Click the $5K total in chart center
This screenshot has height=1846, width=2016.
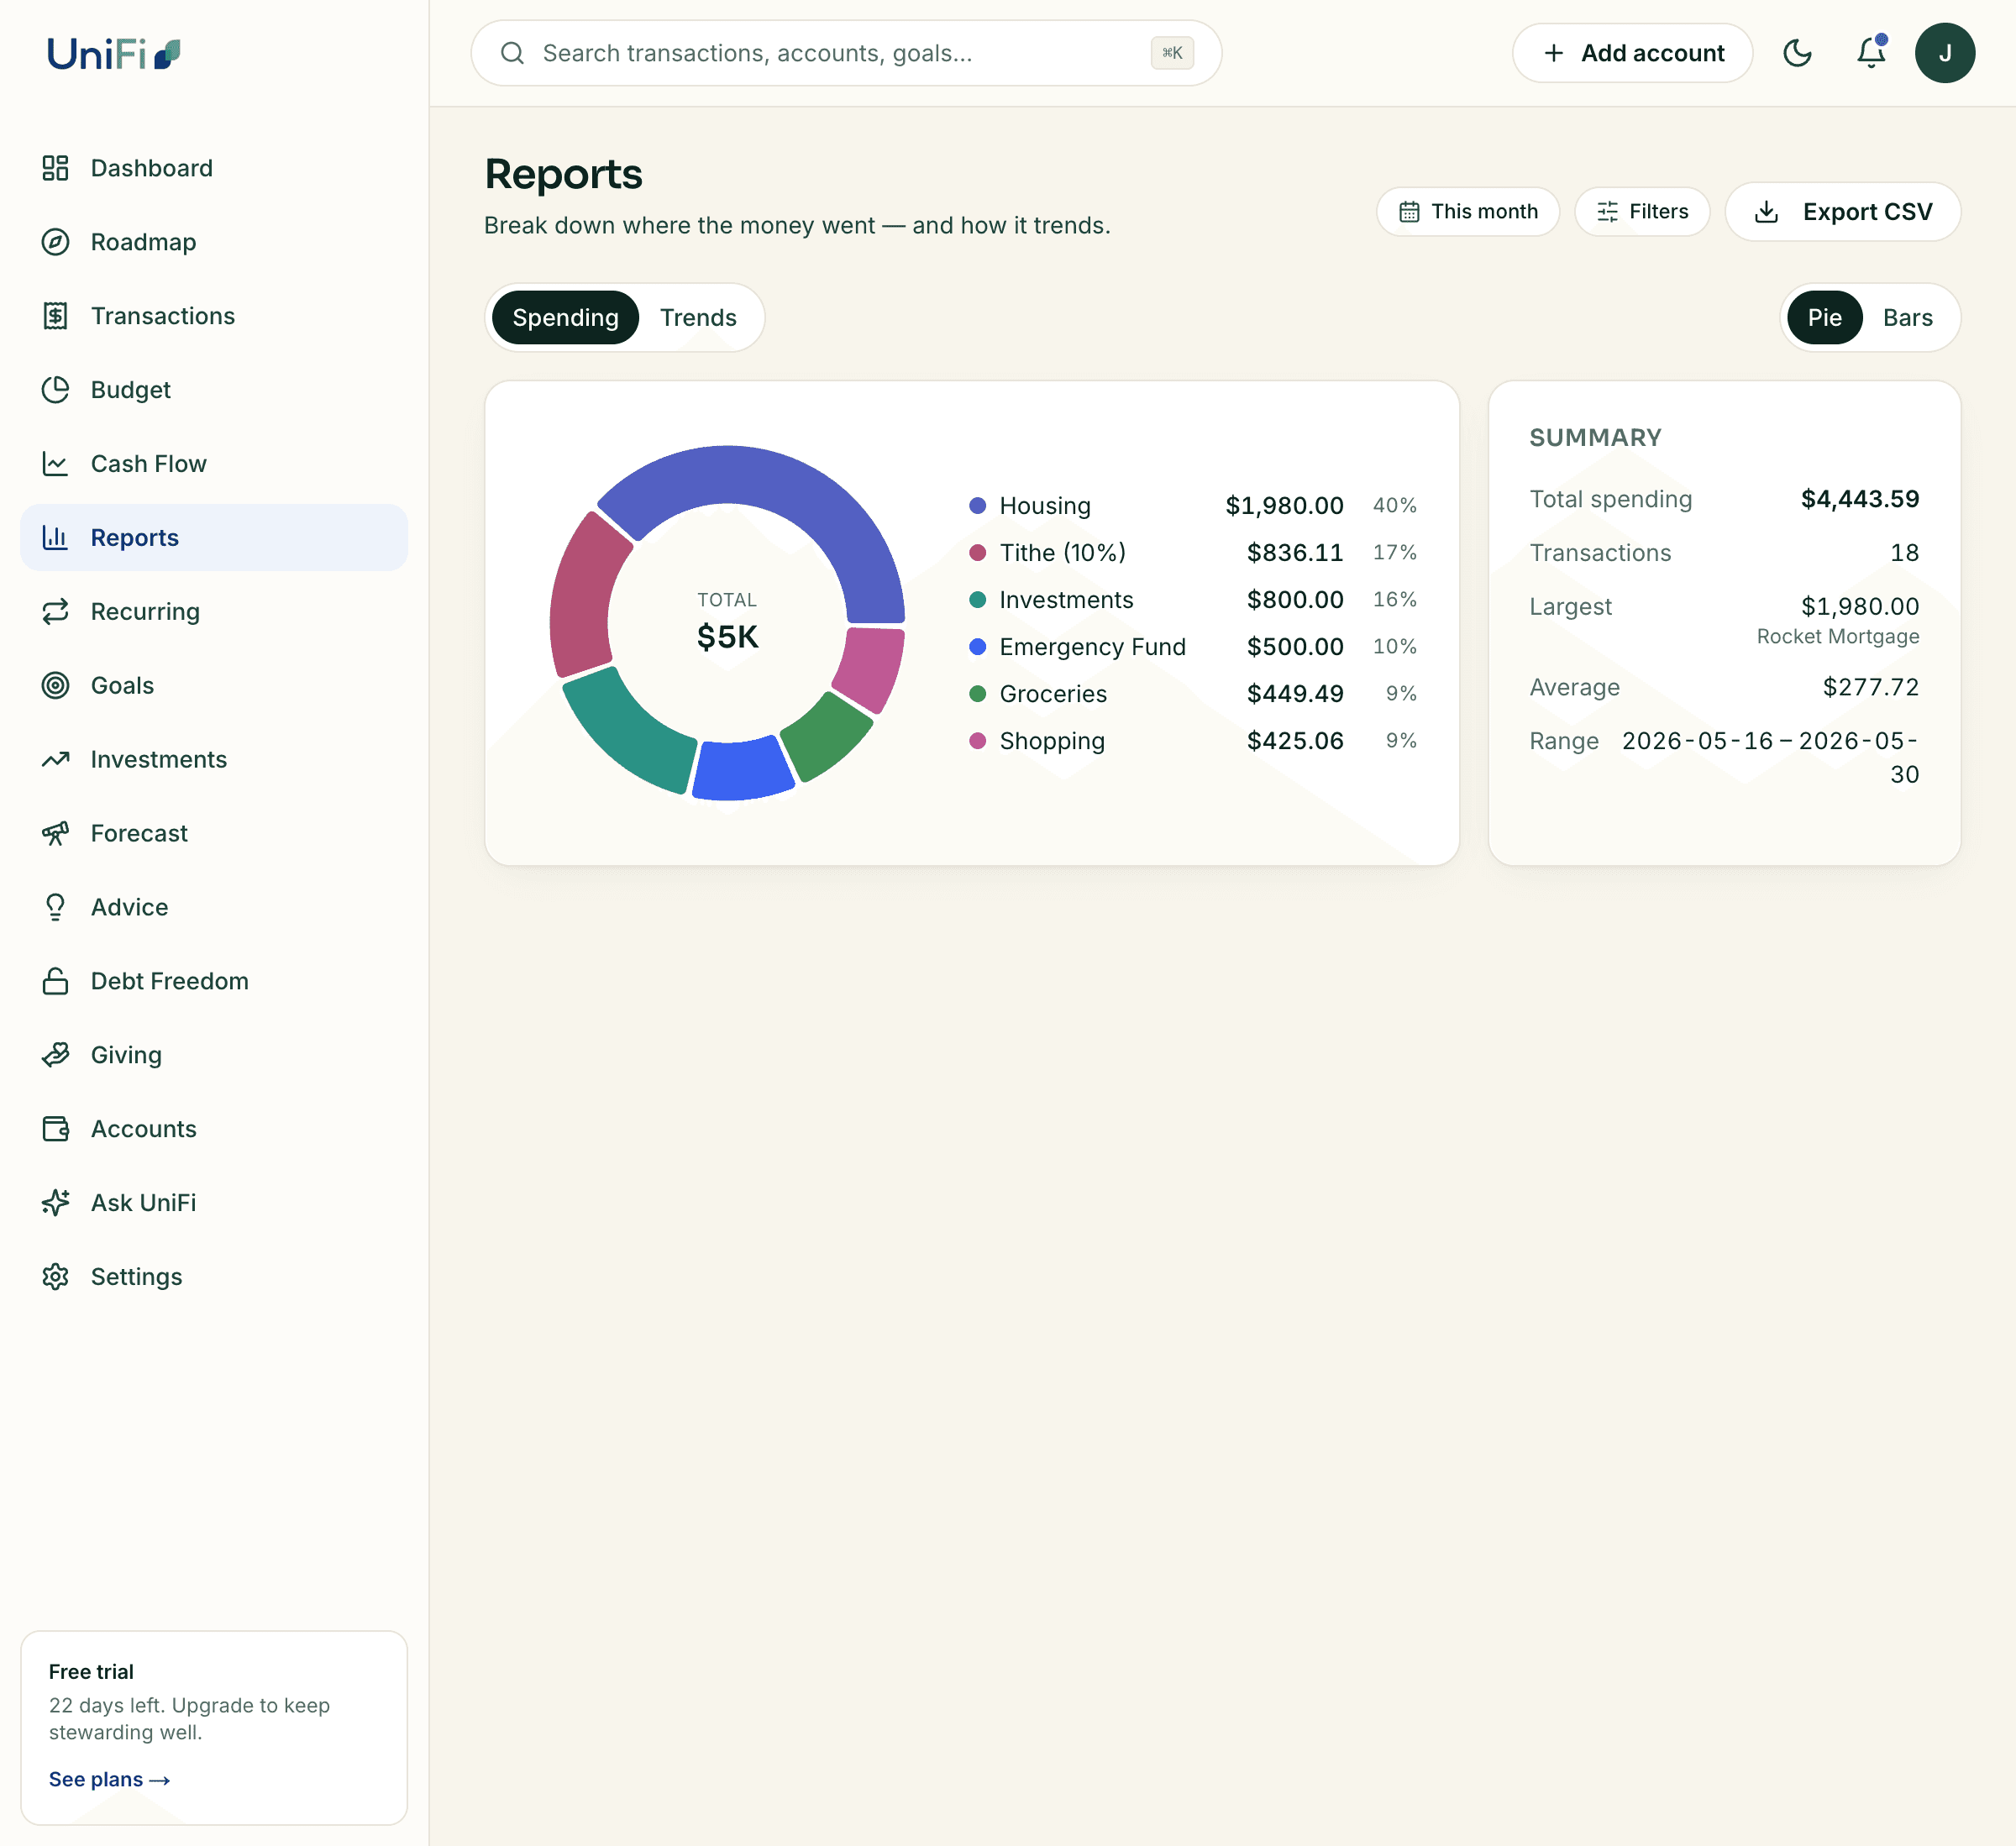(727, 637)
